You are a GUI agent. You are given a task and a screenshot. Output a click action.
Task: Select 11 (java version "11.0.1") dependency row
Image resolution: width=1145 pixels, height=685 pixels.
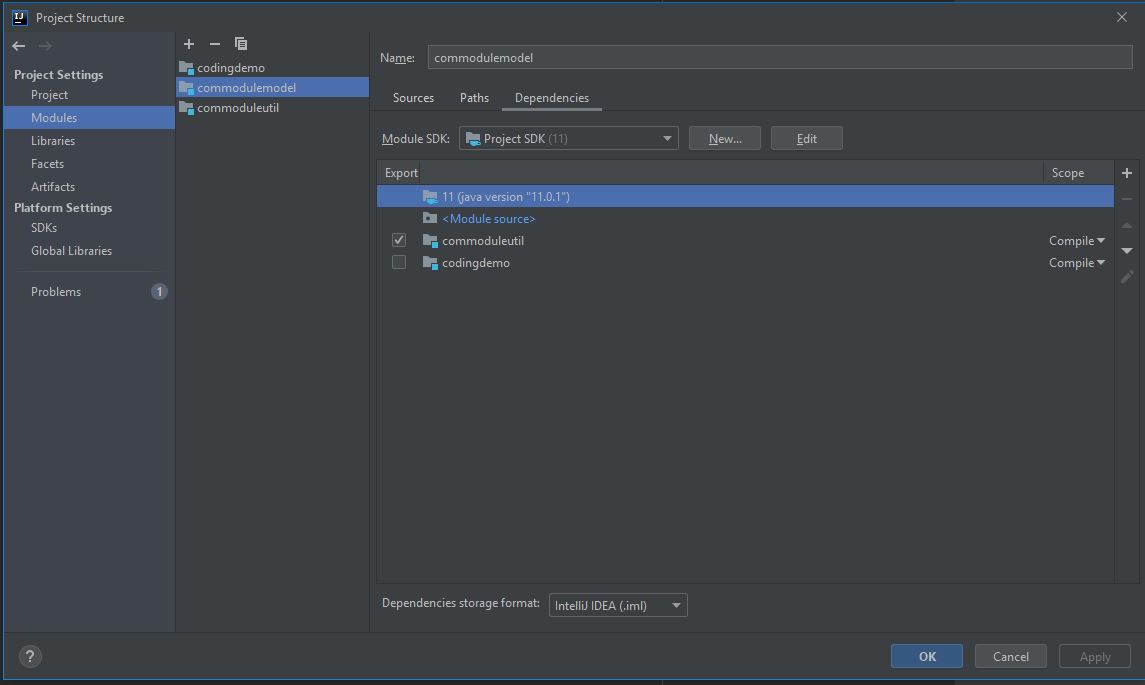click(745, 196)
